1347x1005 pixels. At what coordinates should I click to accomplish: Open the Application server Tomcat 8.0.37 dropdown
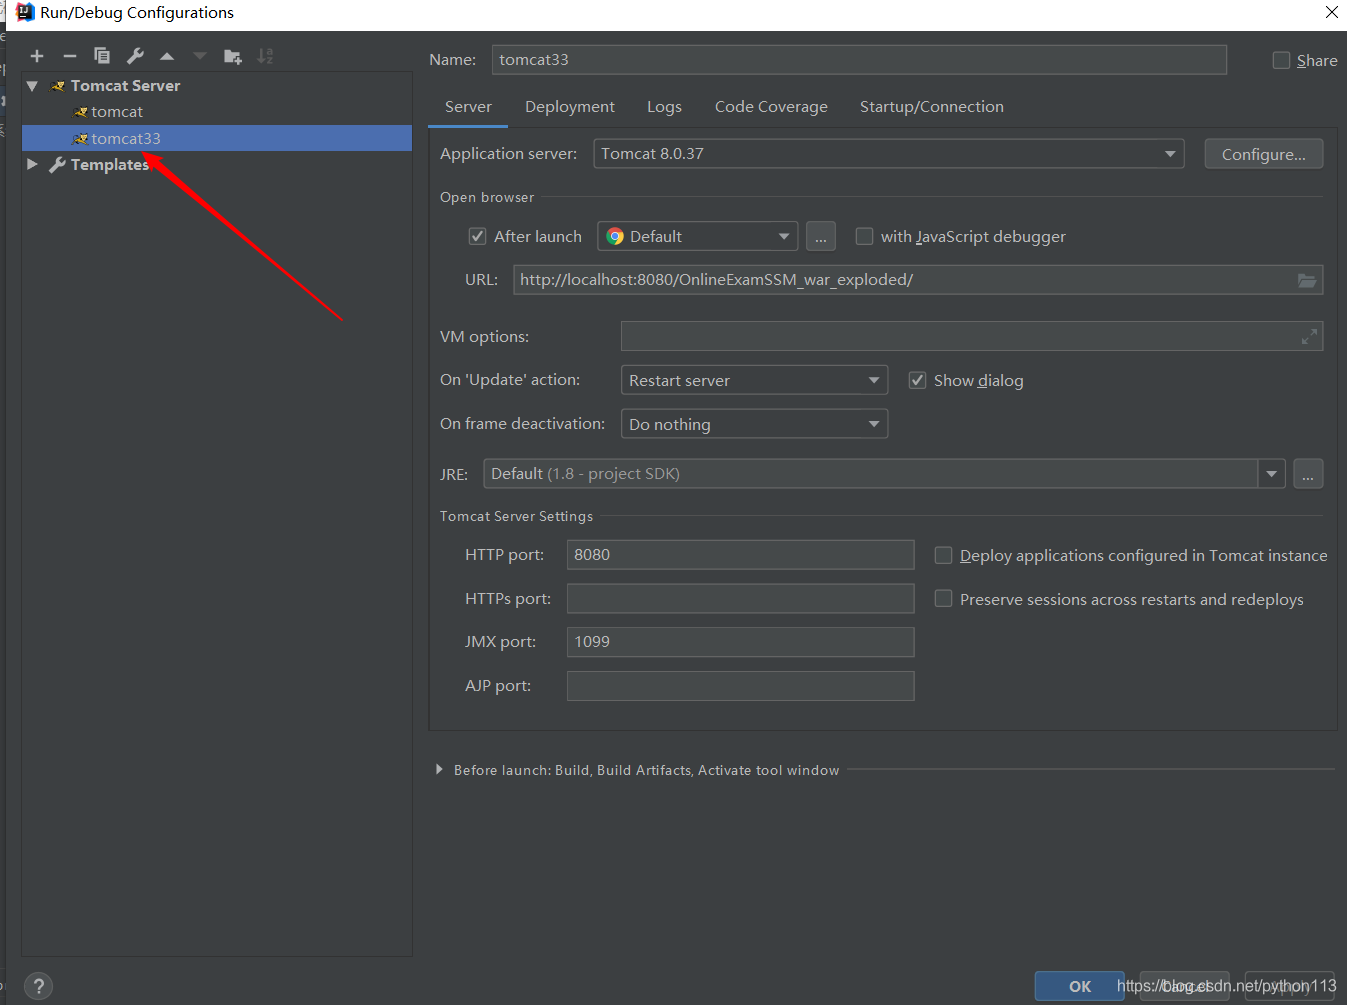point(889,154)
